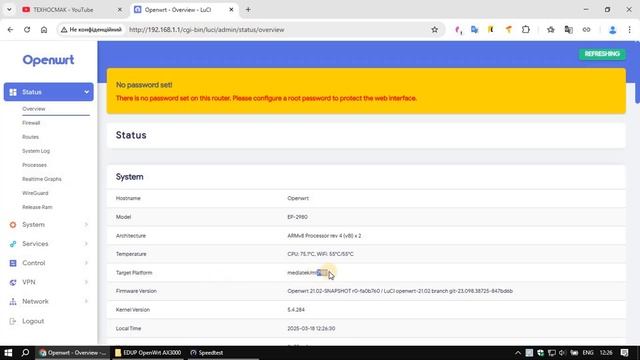
Task: Open the browser profile avatar icon
Action: tap(612, 30)
